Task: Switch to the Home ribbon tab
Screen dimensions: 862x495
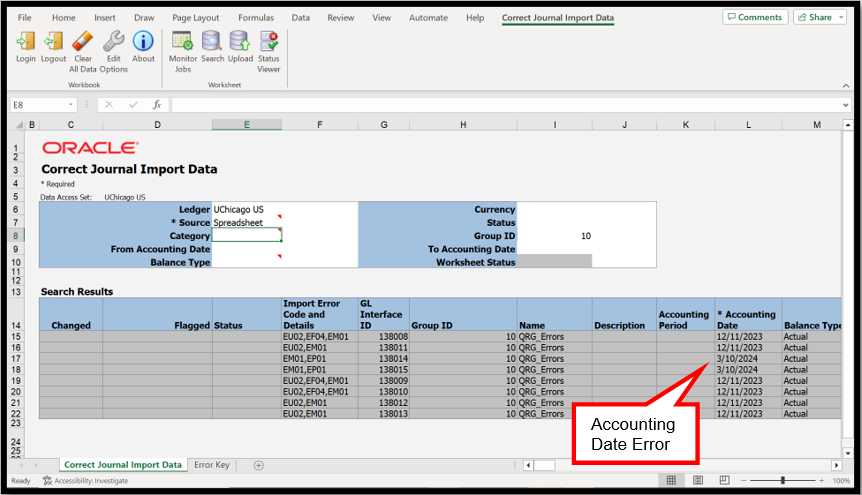Action: click(x=64, y=18)
